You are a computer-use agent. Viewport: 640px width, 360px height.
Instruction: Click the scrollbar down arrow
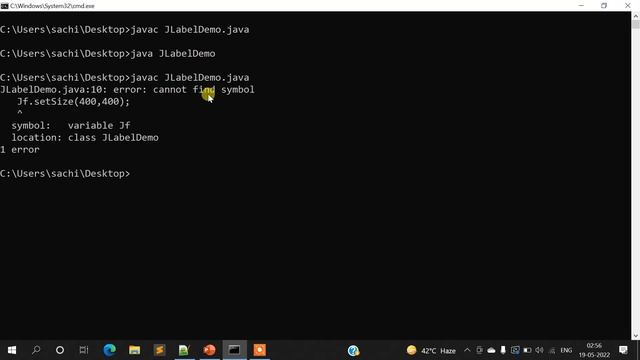[x=636, y=336]
